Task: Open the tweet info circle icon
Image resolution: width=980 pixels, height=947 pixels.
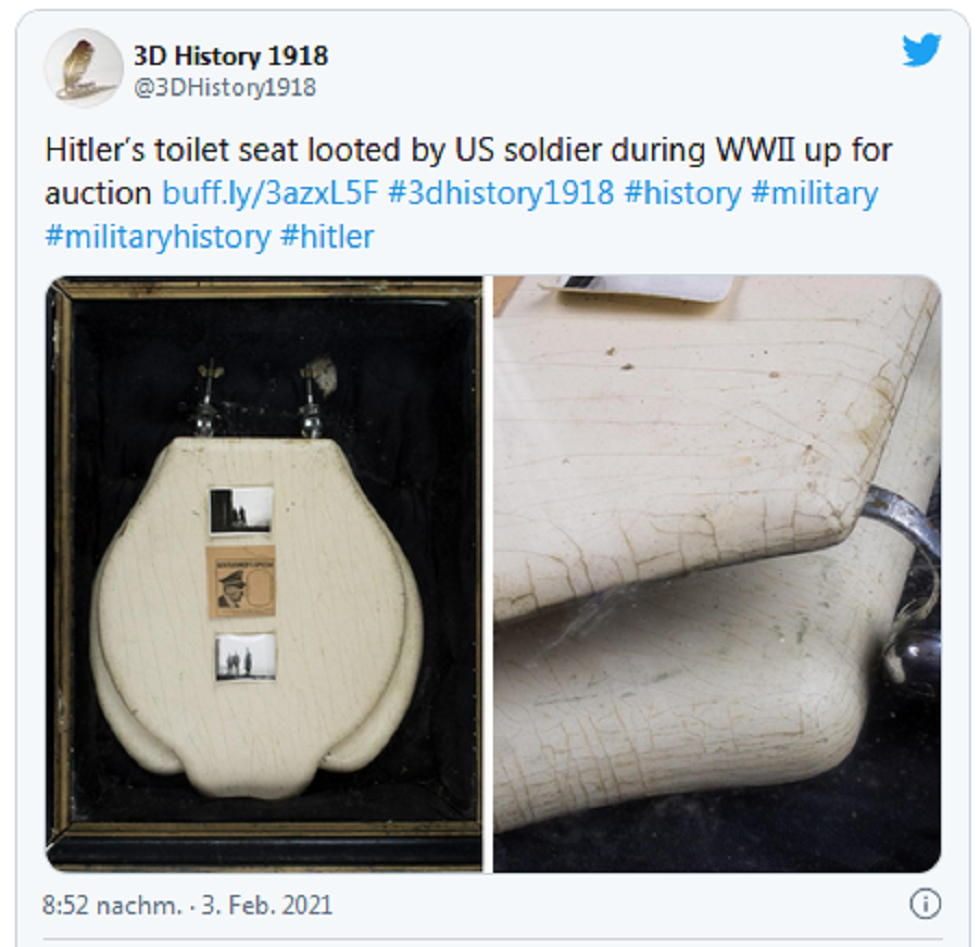Action: [925, 904]
